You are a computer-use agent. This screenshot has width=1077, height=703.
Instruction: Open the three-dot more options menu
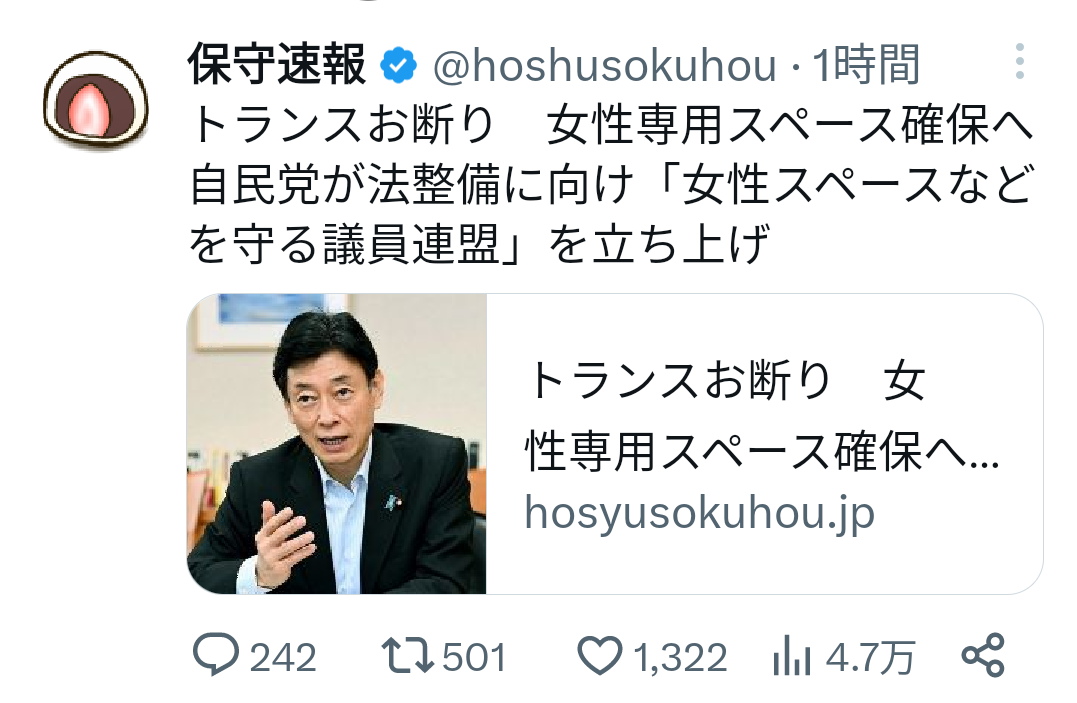pyautogui.click(x=1020, y=62)
